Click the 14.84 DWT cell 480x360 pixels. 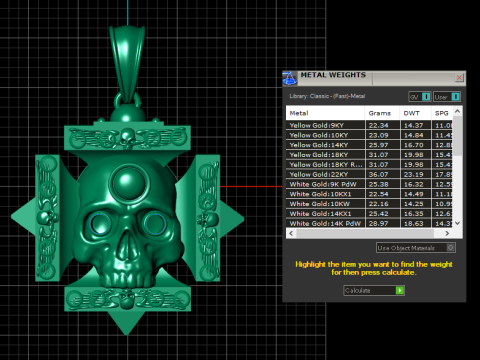pos(416,135)
